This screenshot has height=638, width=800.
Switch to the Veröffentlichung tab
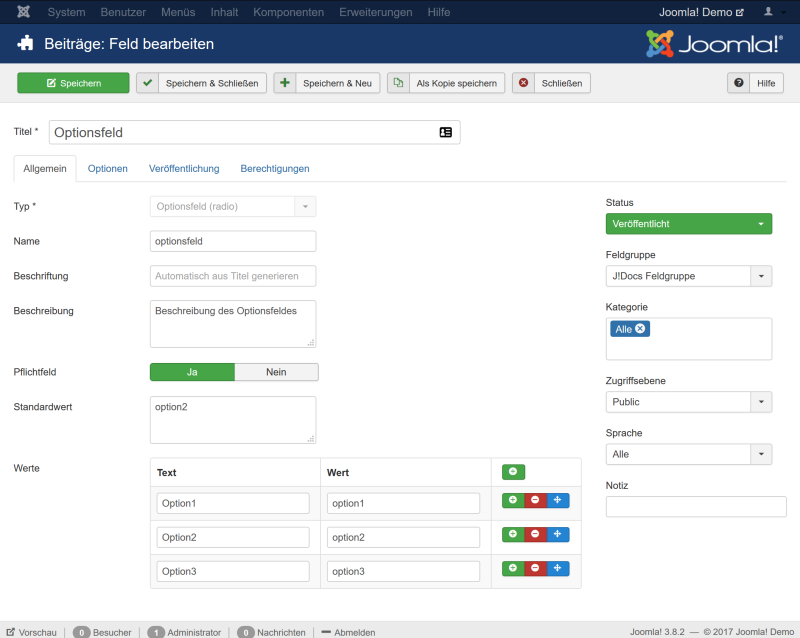pos(184,169)
